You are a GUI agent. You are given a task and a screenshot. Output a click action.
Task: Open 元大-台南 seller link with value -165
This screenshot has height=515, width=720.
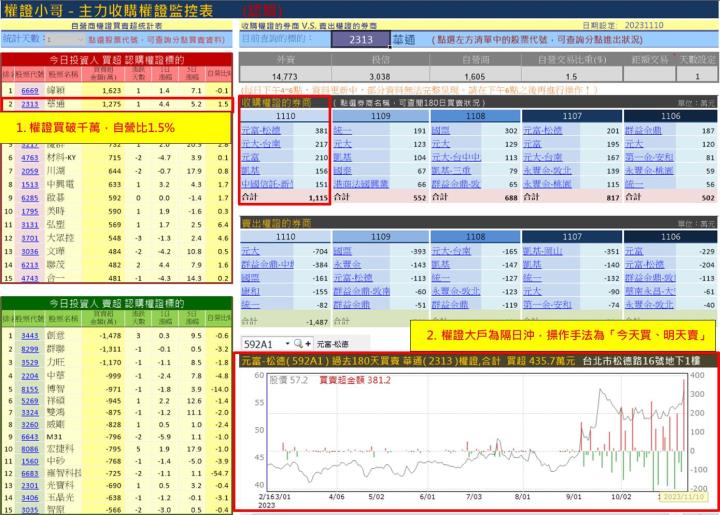pyautogui.click(x=451, y=251)
